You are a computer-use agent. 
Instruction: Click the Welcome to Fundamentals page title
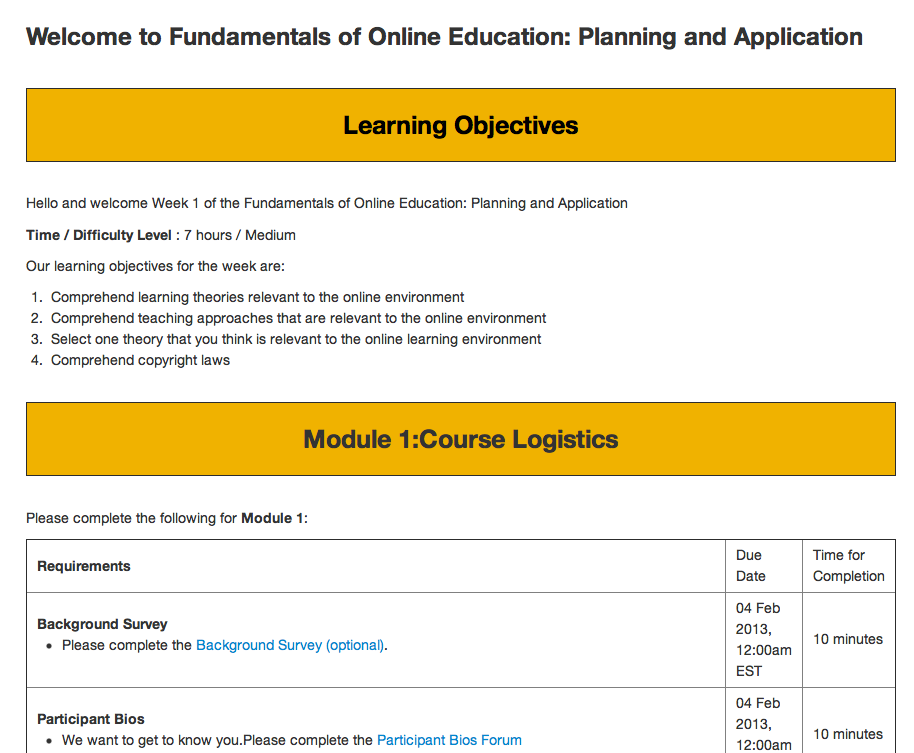[x=444, y=37]
